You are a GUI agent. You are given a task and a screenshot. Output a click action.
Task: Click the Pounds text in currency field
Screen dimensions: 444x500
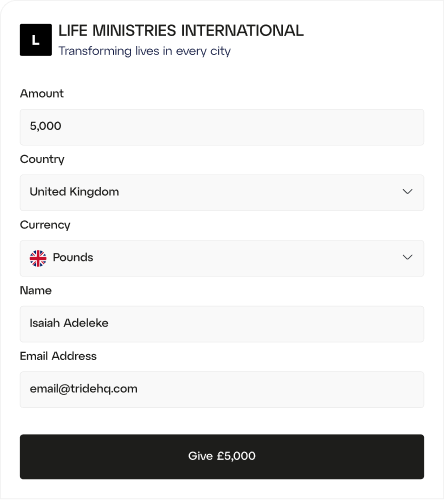click(73, 257)
